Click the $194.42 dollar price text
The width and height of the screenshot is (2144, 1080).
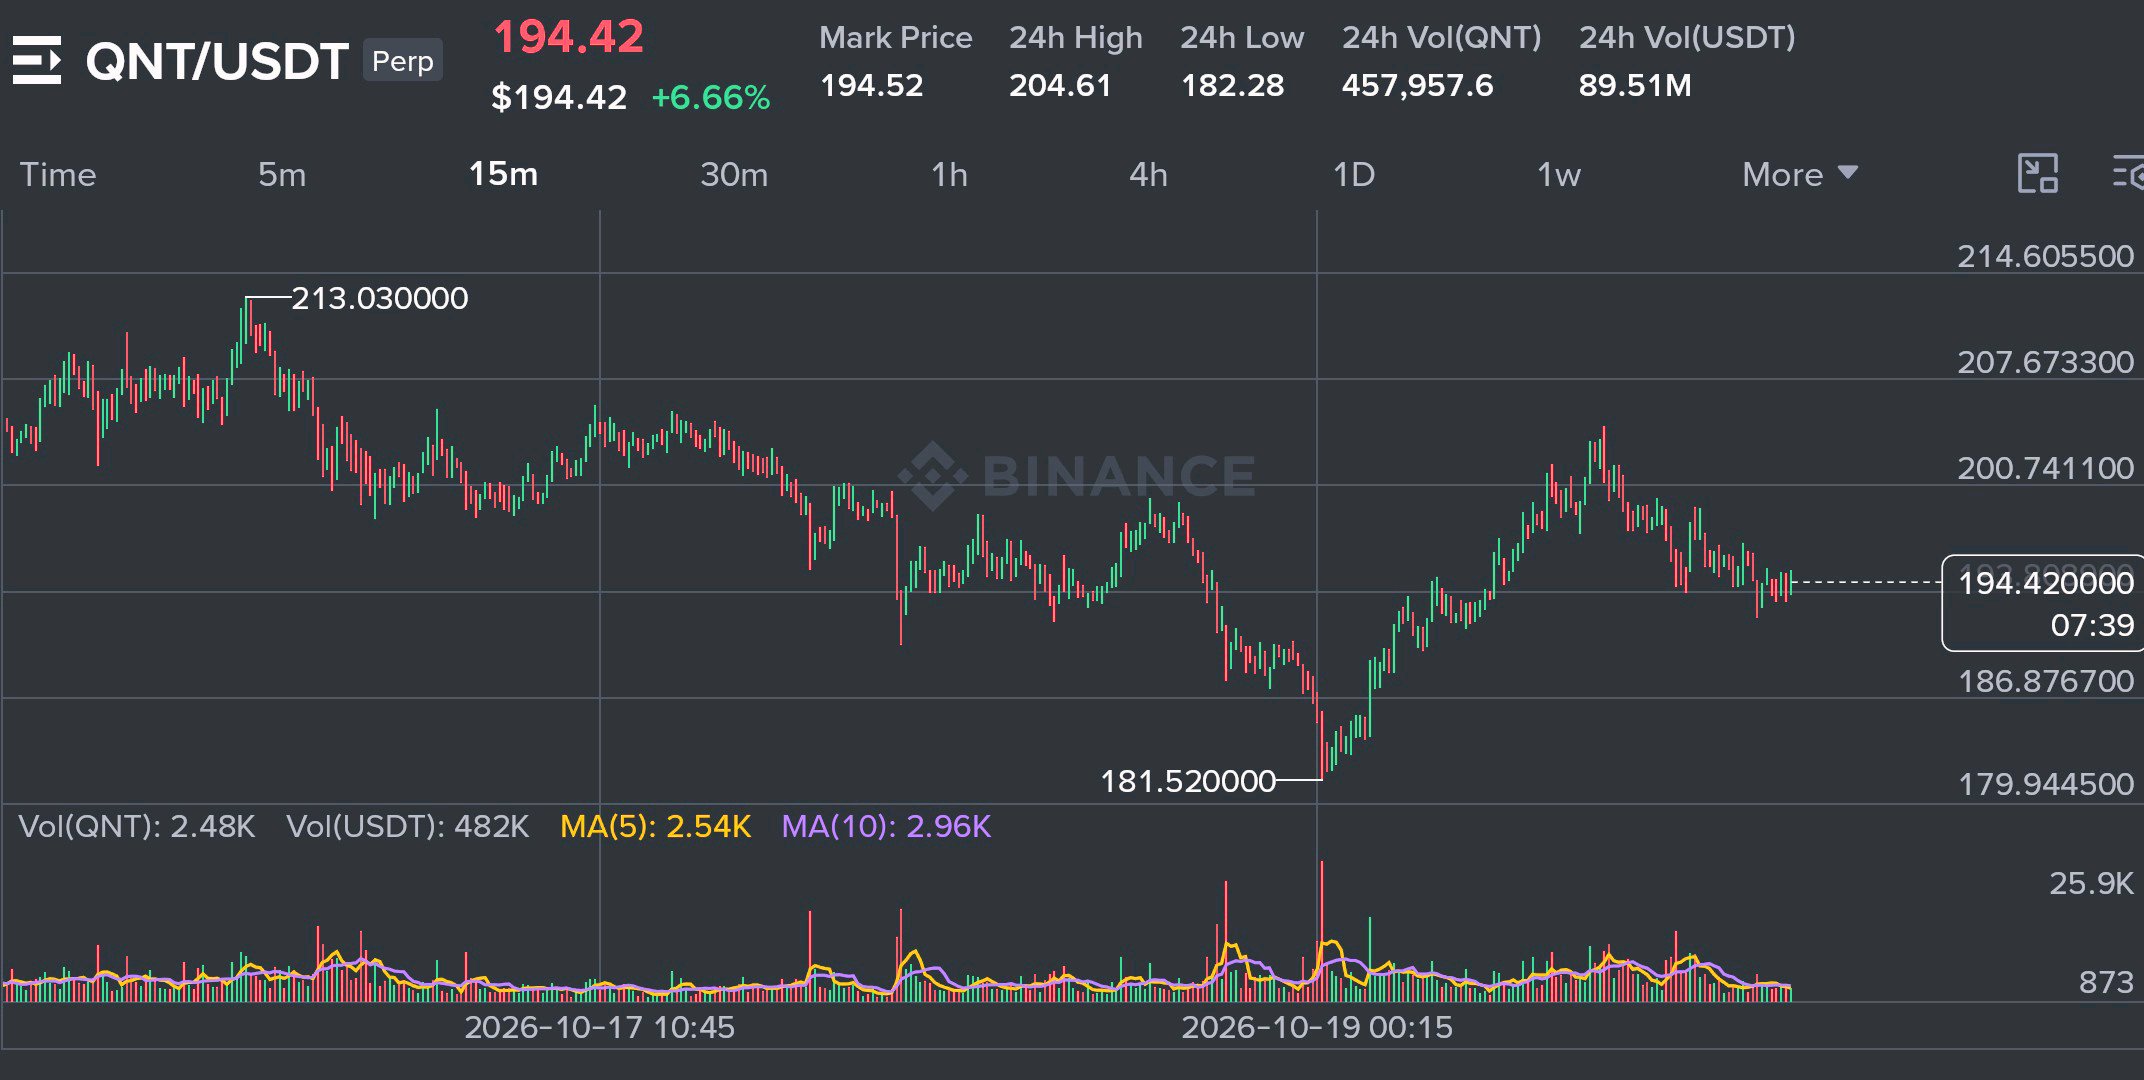pyautogui.click(x=559, y=97)
